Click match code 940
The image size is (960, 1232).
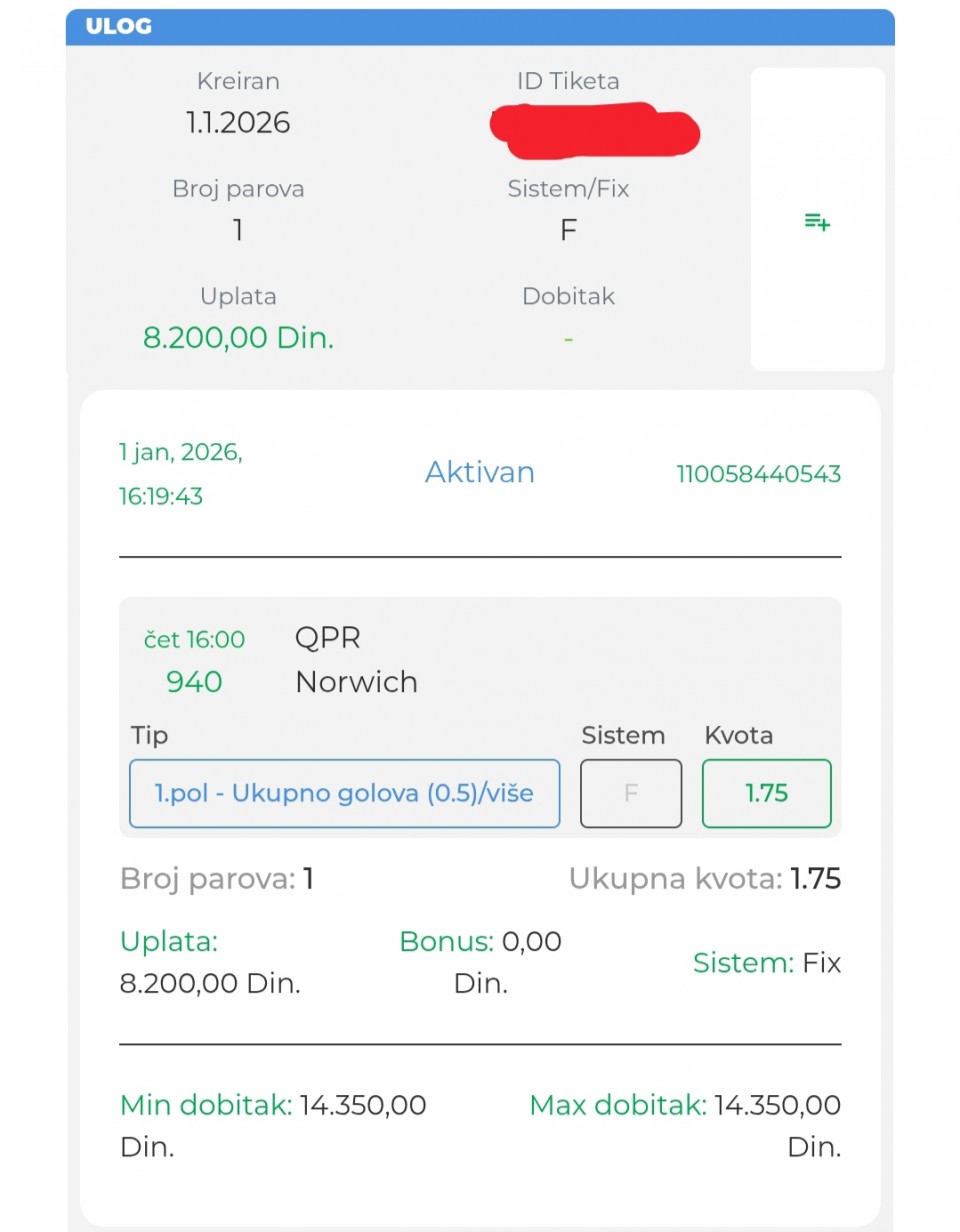(x=194, y=682)
